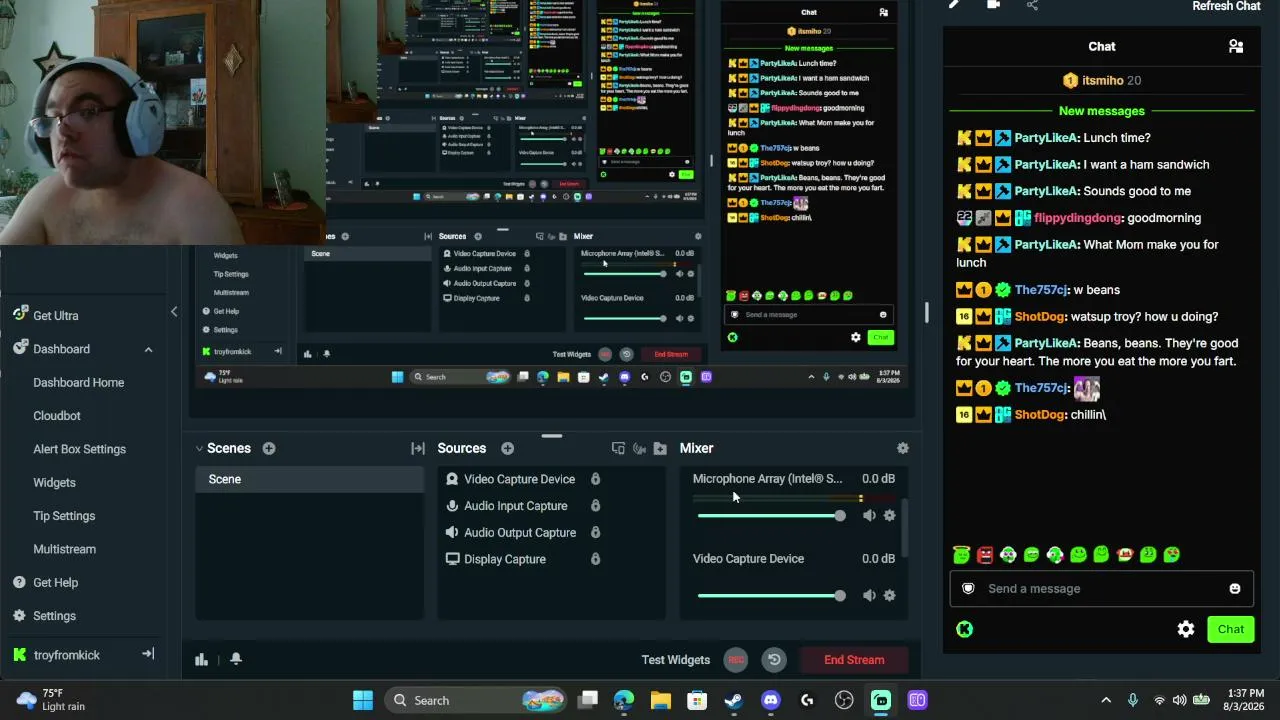Click the End Stream button

click(x=854, y=660)
